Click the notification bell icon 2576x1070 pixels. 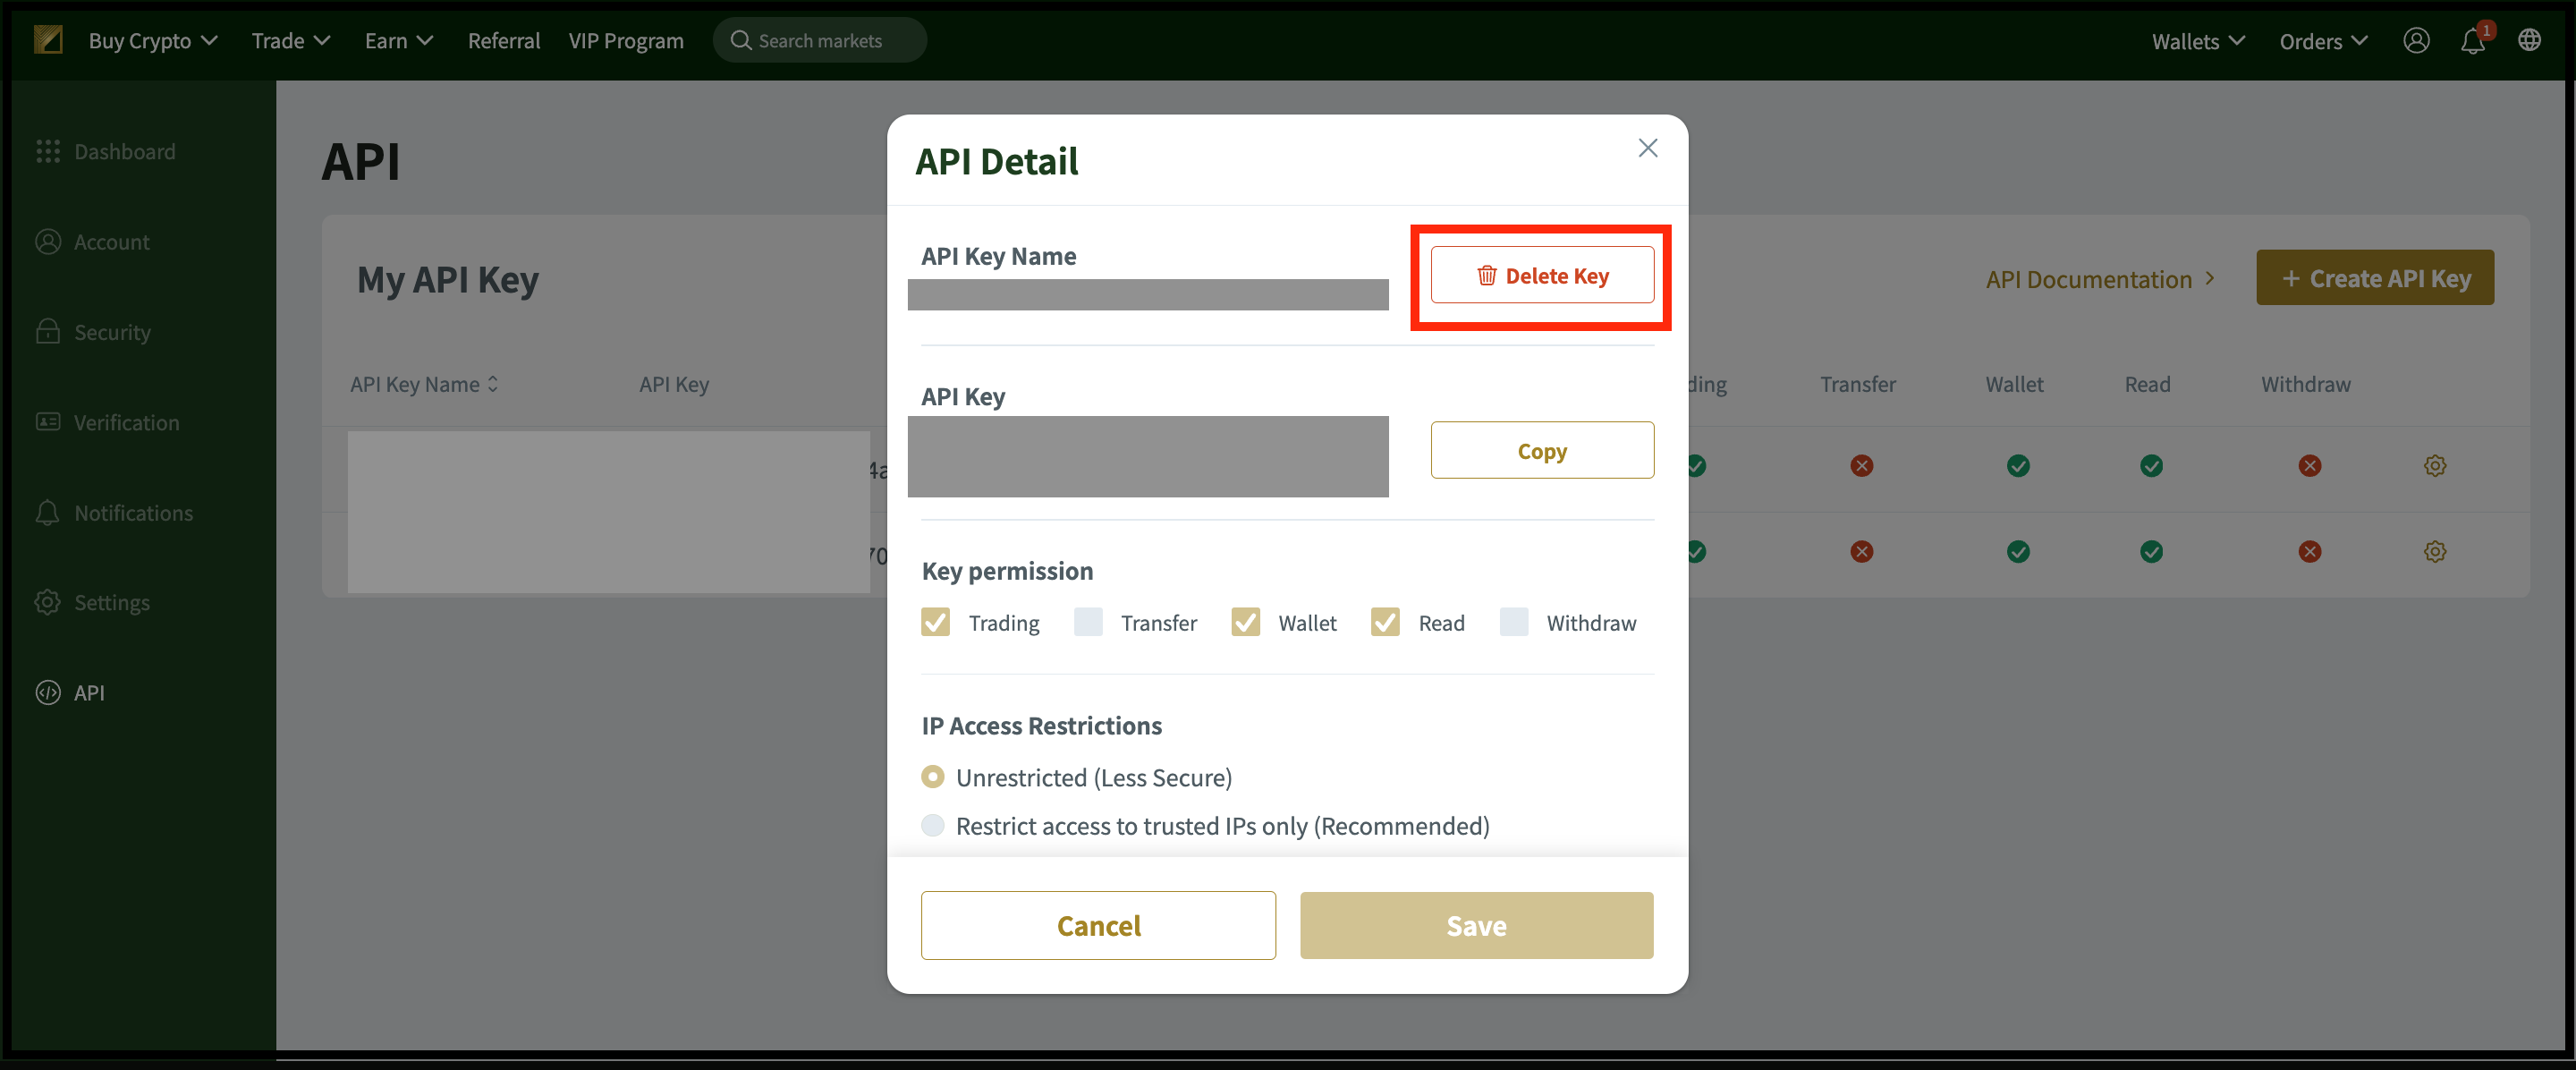coord(2472,41)
